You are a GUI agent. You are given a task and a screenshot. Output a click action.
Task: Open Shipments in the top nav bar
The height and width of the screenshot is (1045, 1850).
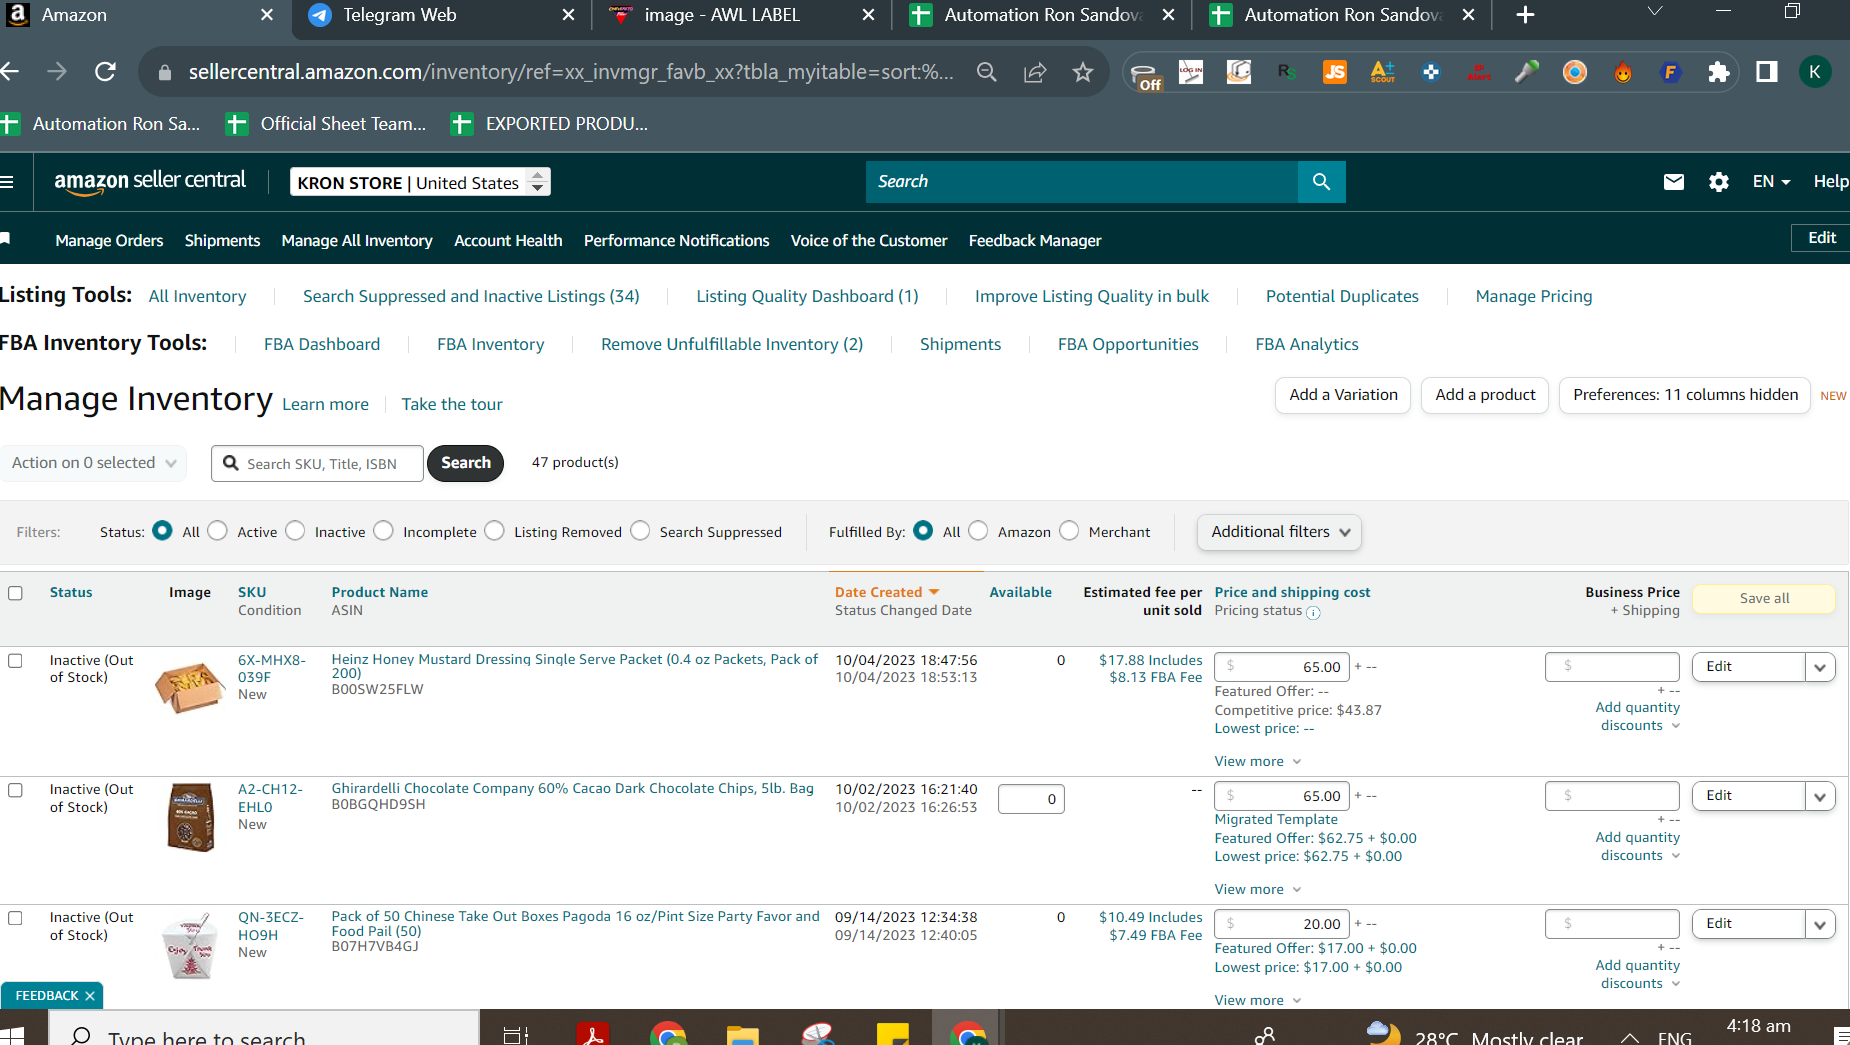pyautogui.click(x=222, y=241)
